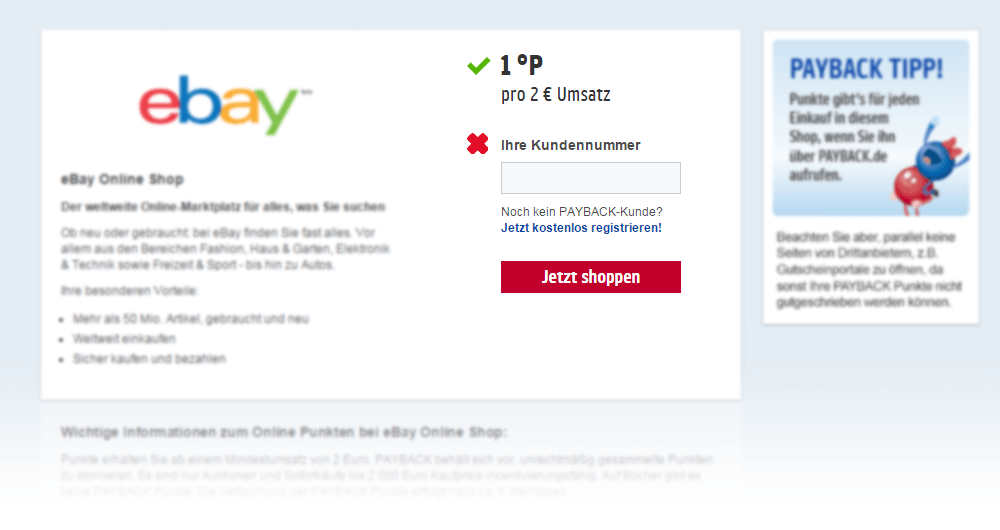Click the 'Ihre besonderen Vorteile' text
Viewport: 1000px width, 530px height.
129,291
